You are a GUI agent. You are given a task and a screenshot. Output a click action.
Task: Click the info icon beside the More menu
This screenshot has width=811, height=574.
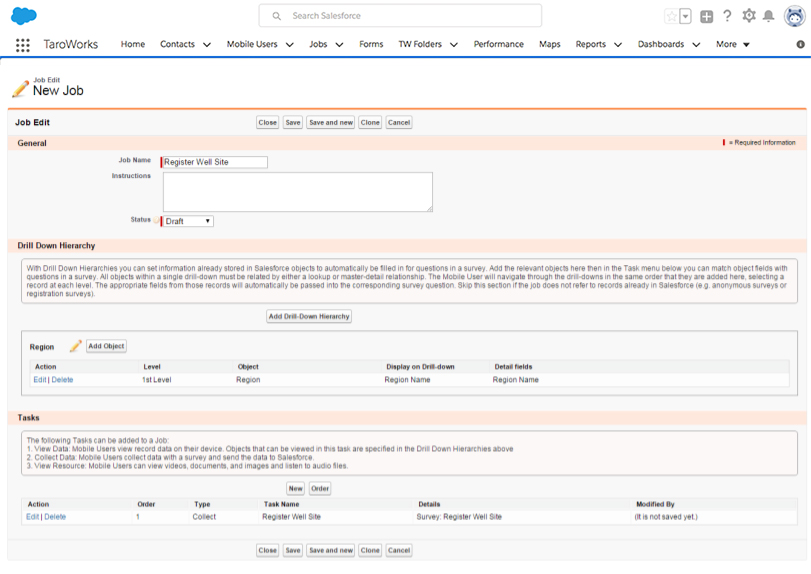tap(801, 44)
